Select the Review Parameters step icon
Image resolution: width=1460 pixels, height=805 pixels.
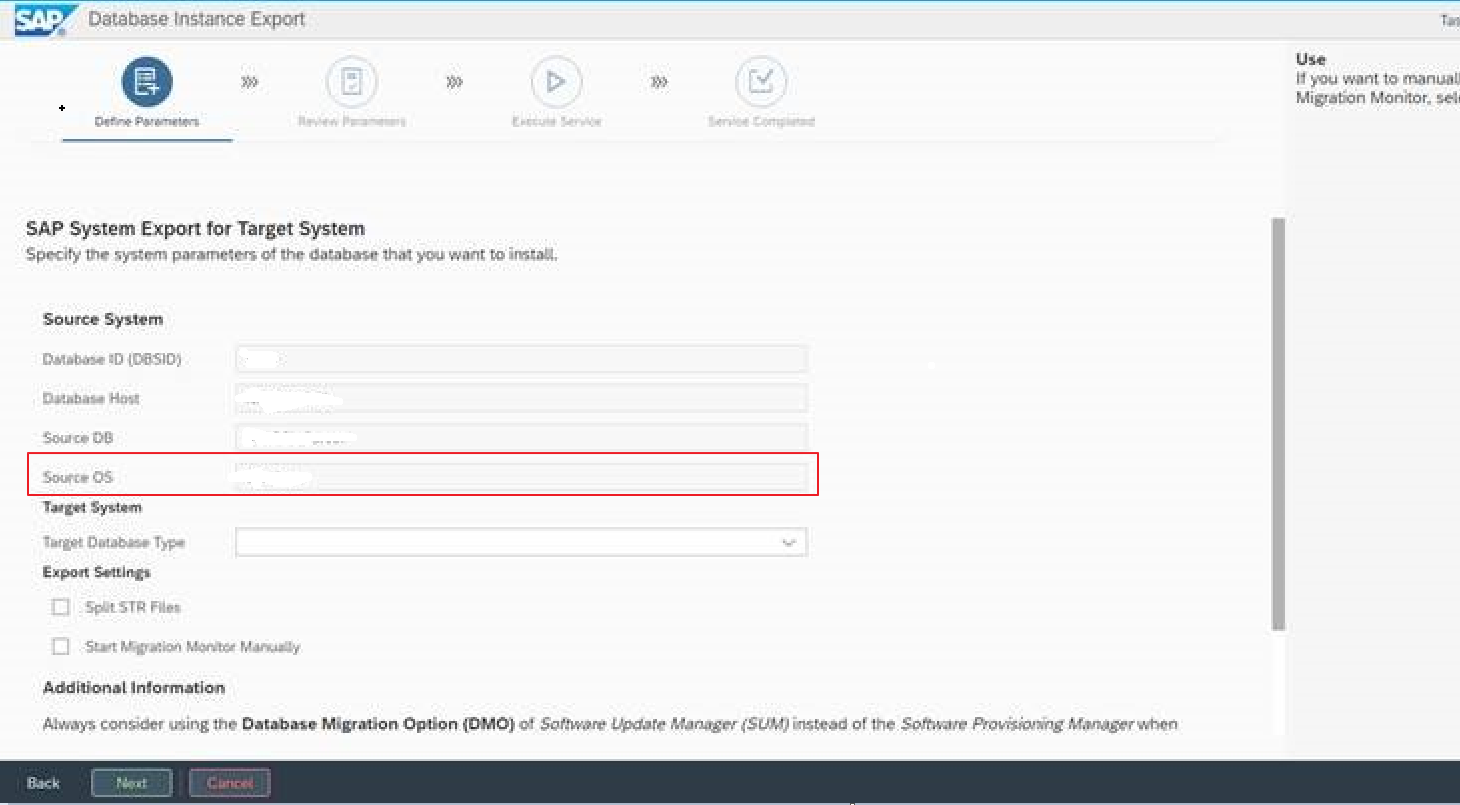point(352,82)
